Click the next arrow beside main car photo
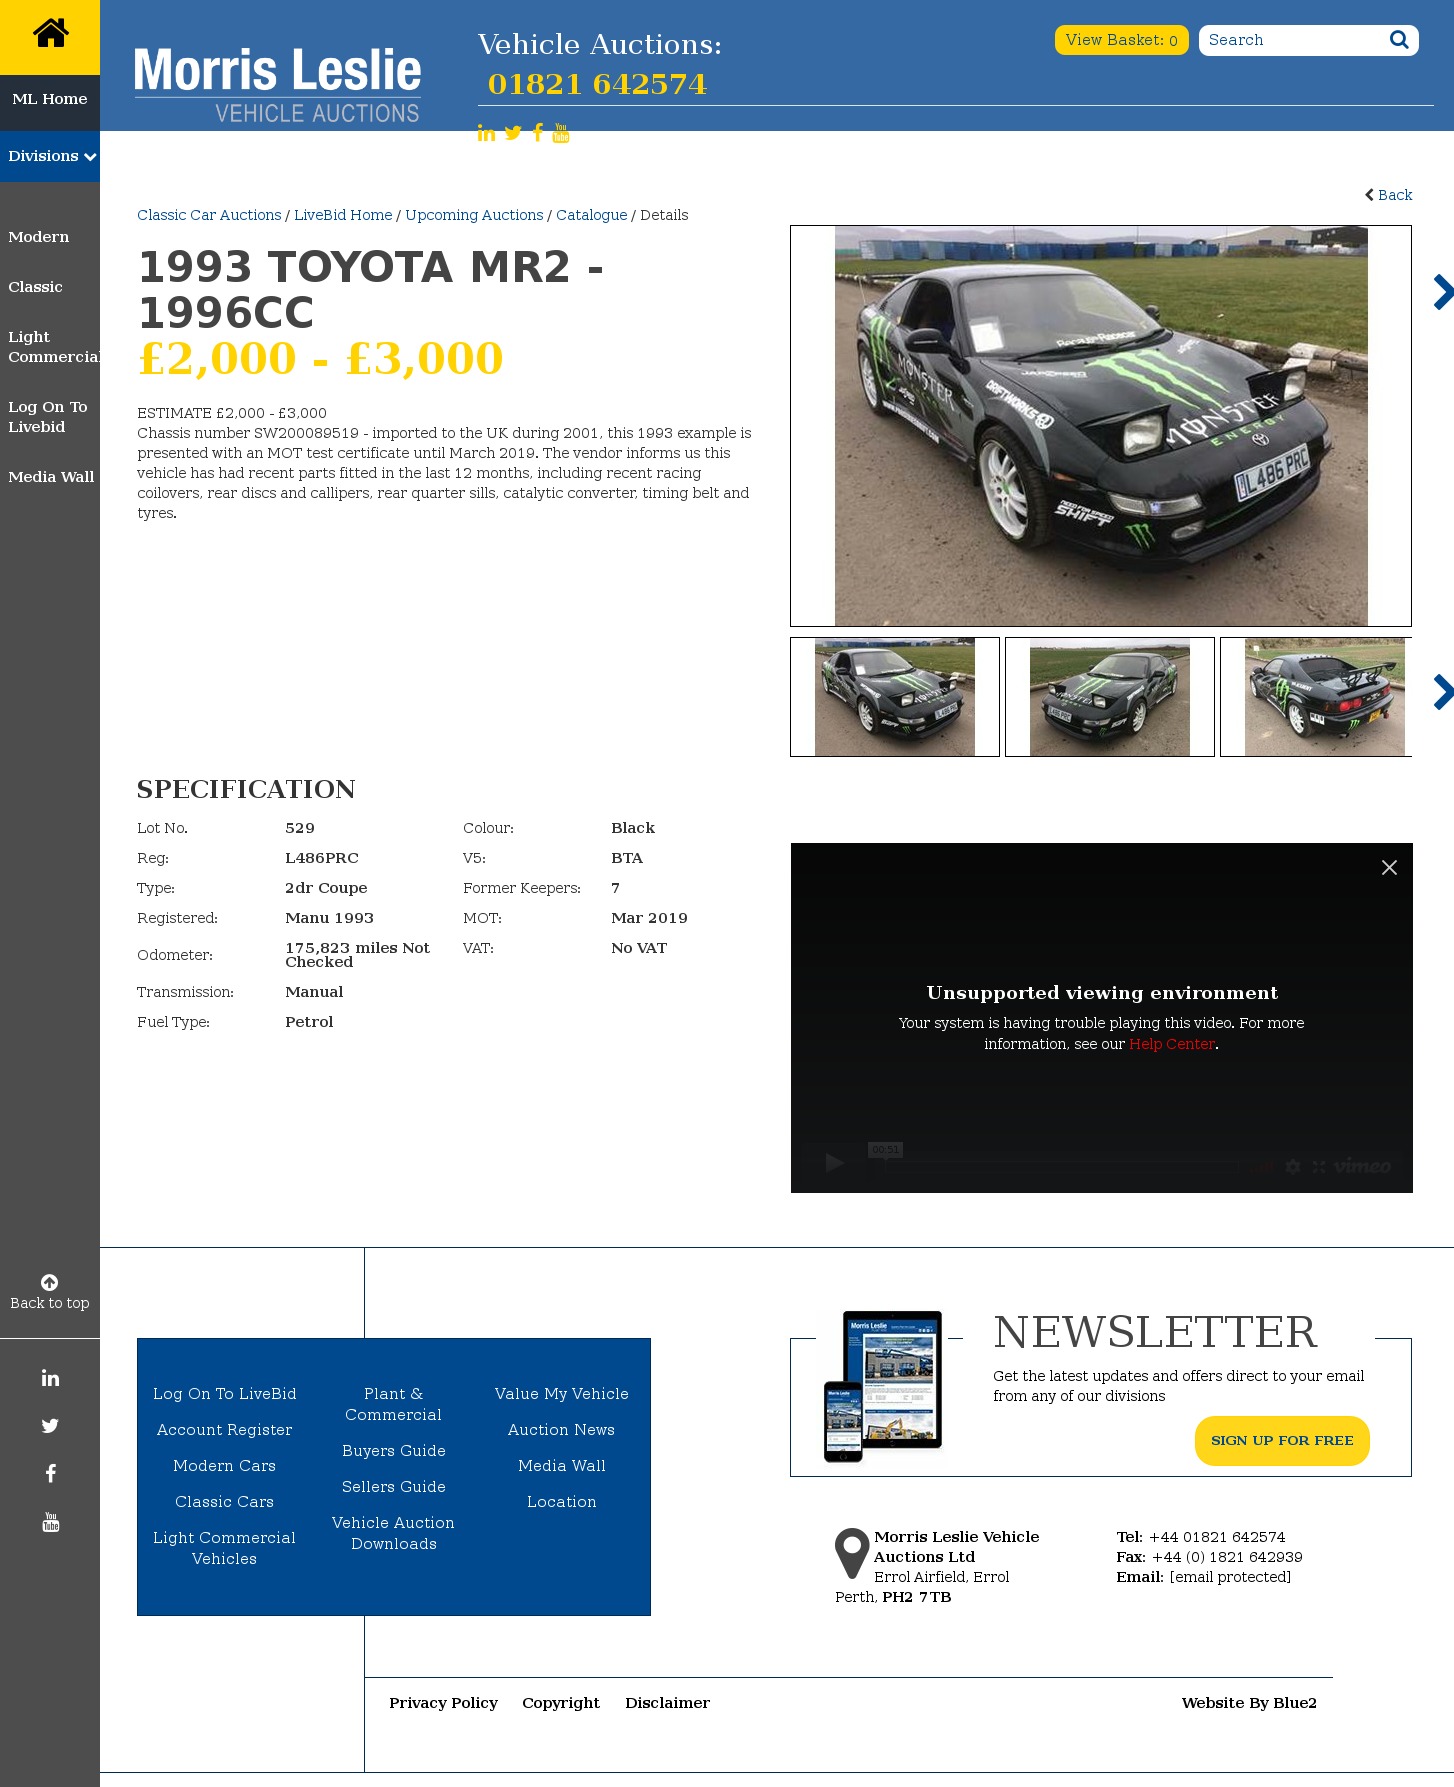Image resolution: width=1454 pixels, height=1787 pixels. click(x=1442, y=292)
